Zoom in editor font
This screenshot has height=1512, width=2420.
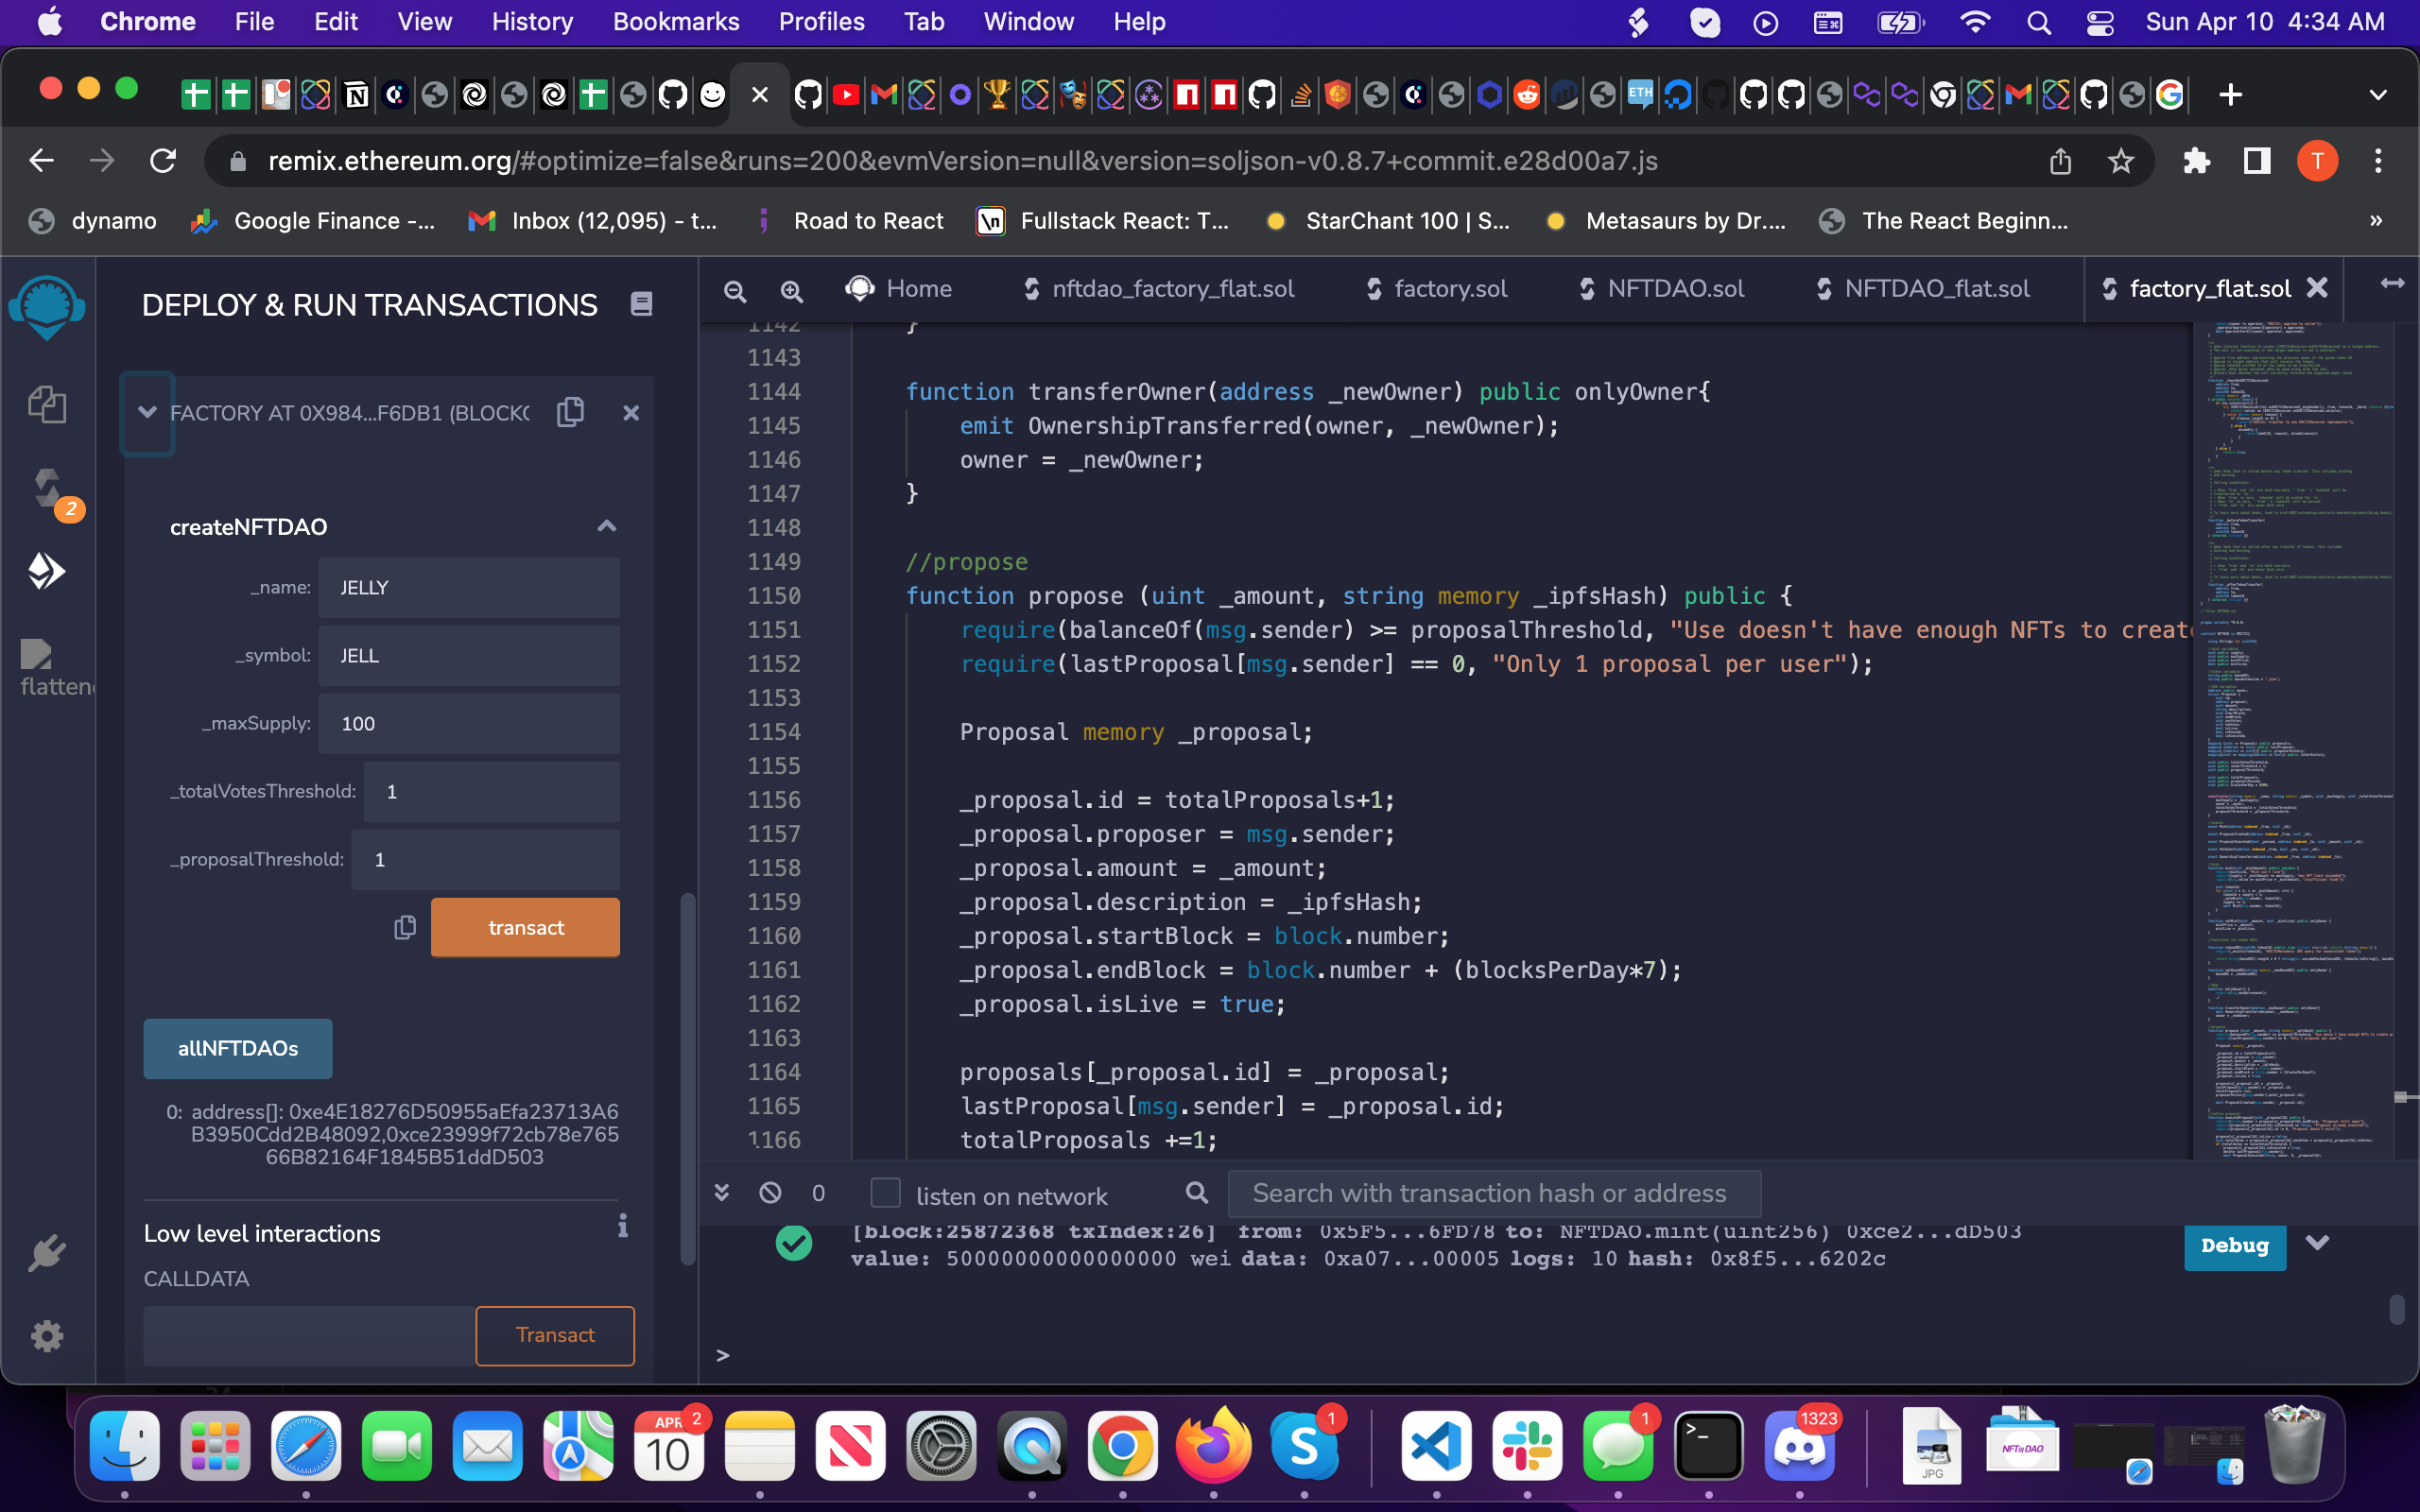point(791,290)
